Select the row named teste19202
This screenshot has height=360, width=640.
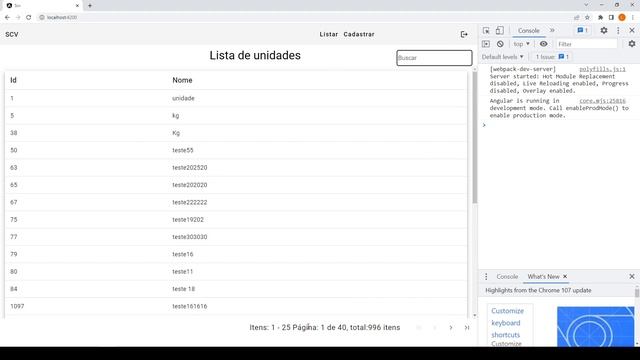(236, 220)
